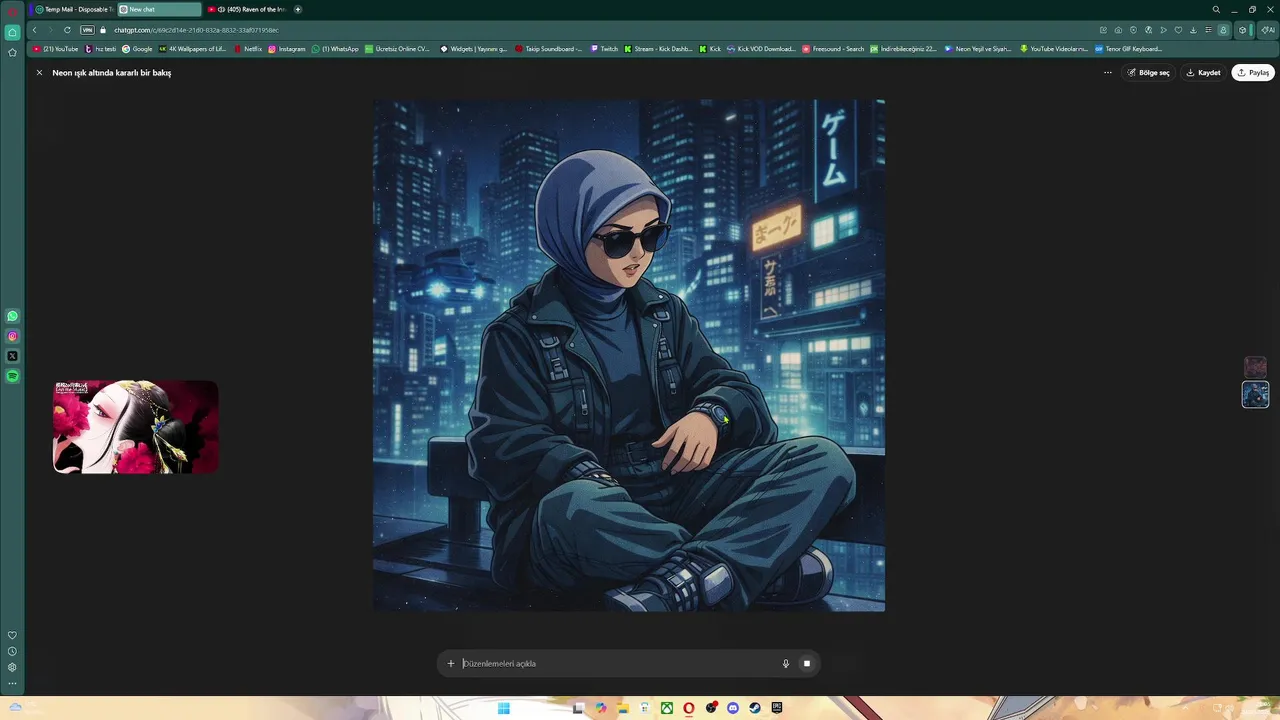Switch to the New chat tab
1280x720 pixels.
[158, 9]
